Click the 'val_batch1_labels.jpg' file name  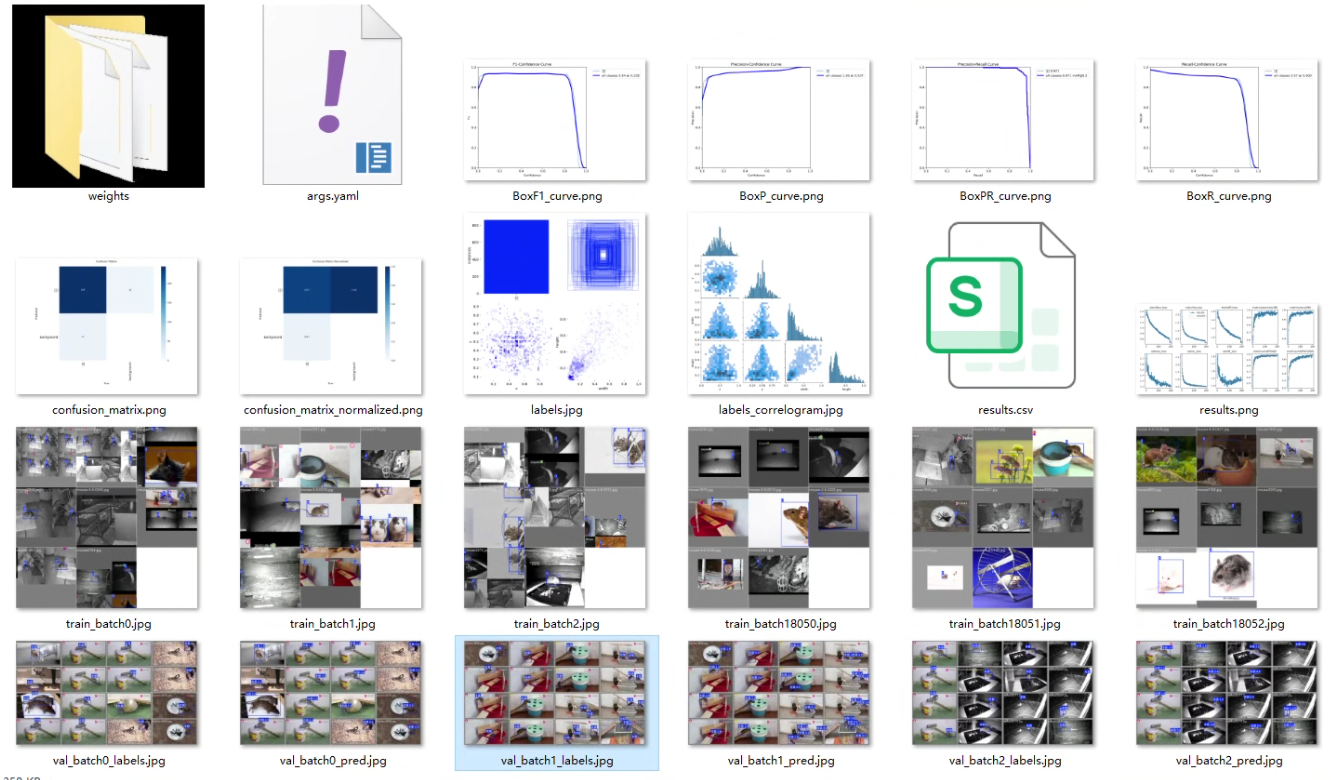point(557,761)
